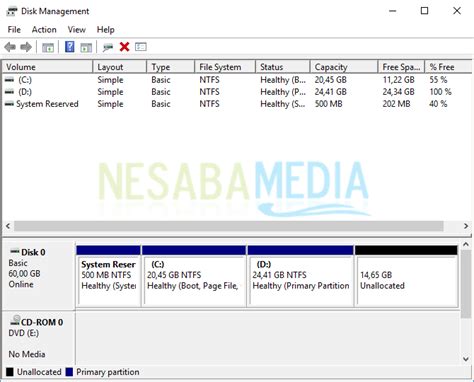Image resolution: width=474 pixels, height=382 pixels.
Task: Click the disk pane scroll up arrow
Action: coord(466,244)
